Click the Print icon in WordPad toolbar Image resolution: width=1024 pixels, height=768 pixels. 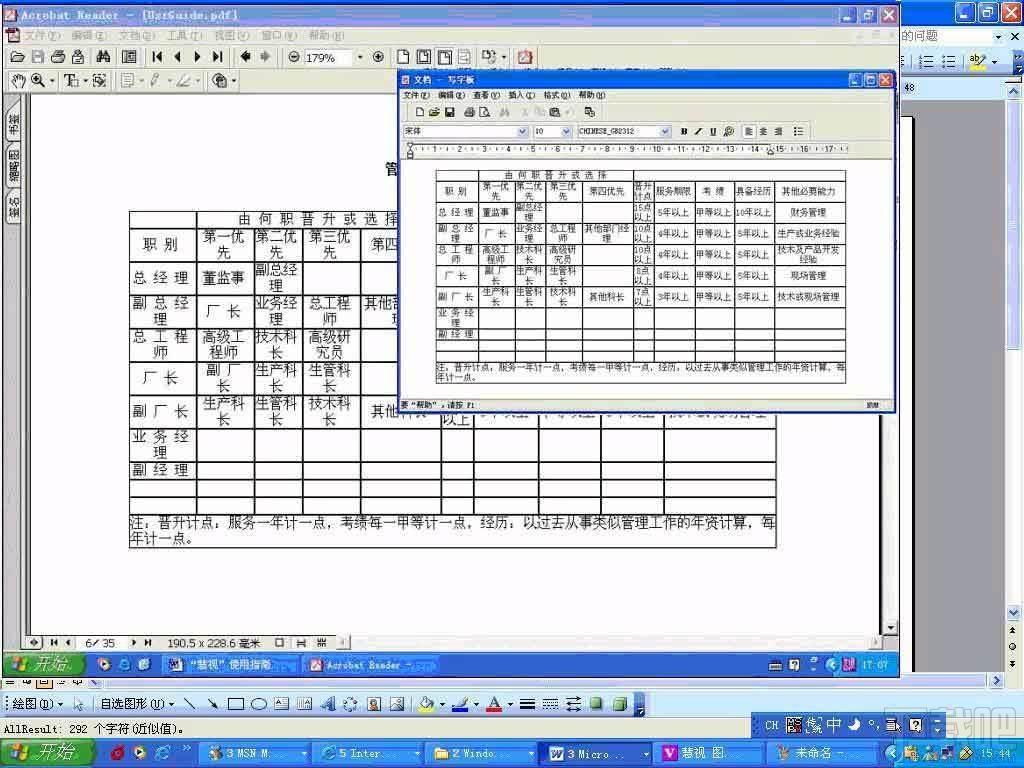tap(469, 112)
